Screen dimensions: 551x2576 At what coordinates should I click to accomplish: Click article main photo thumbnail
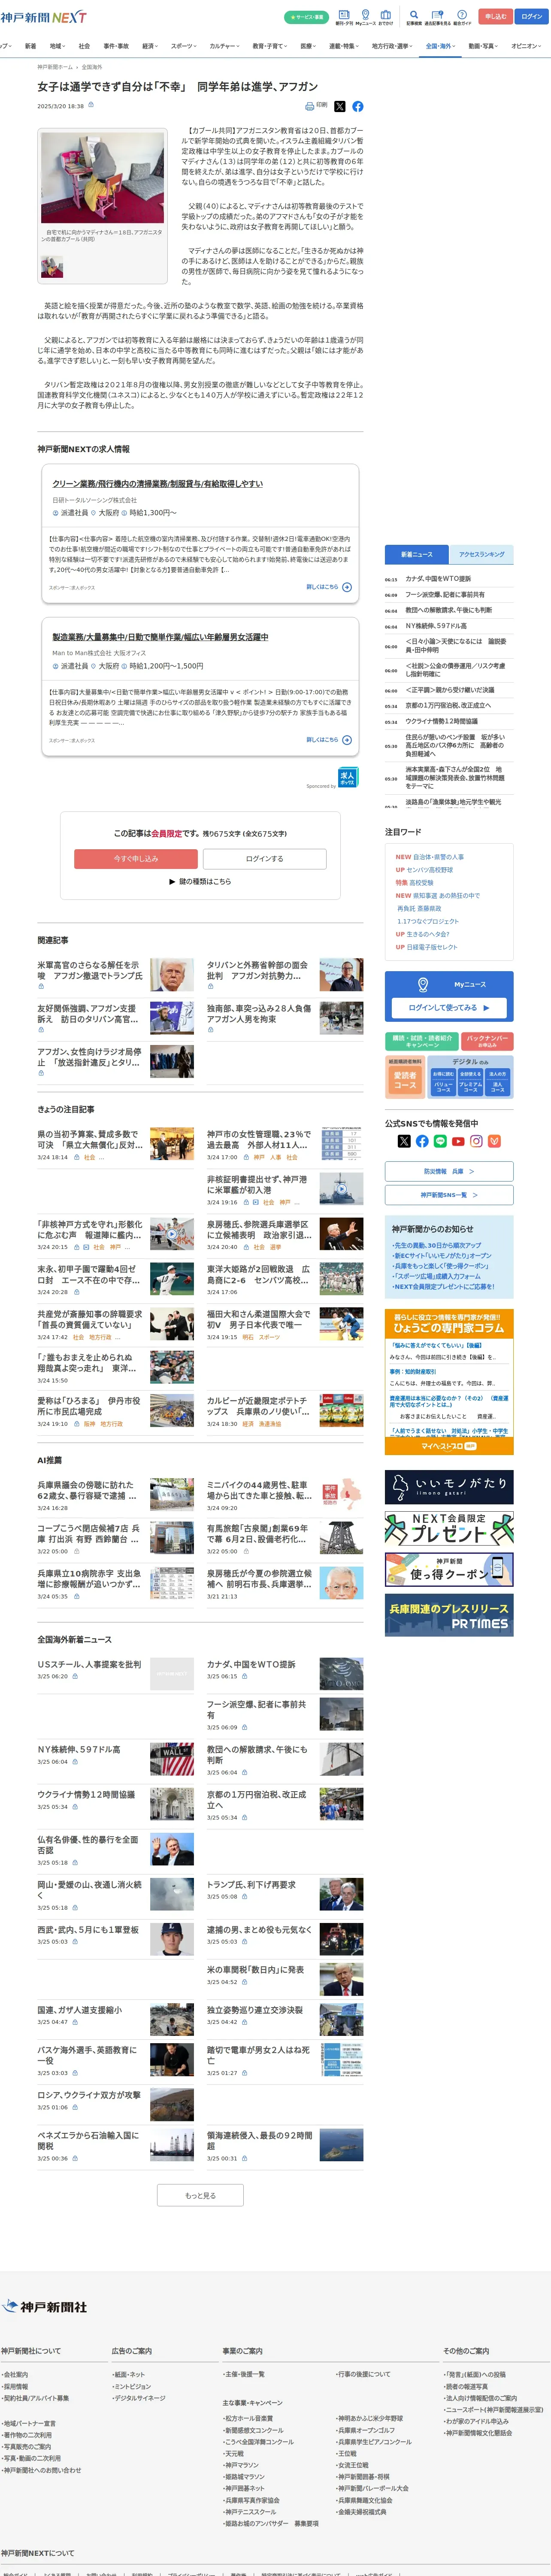[x=102, y=178]
